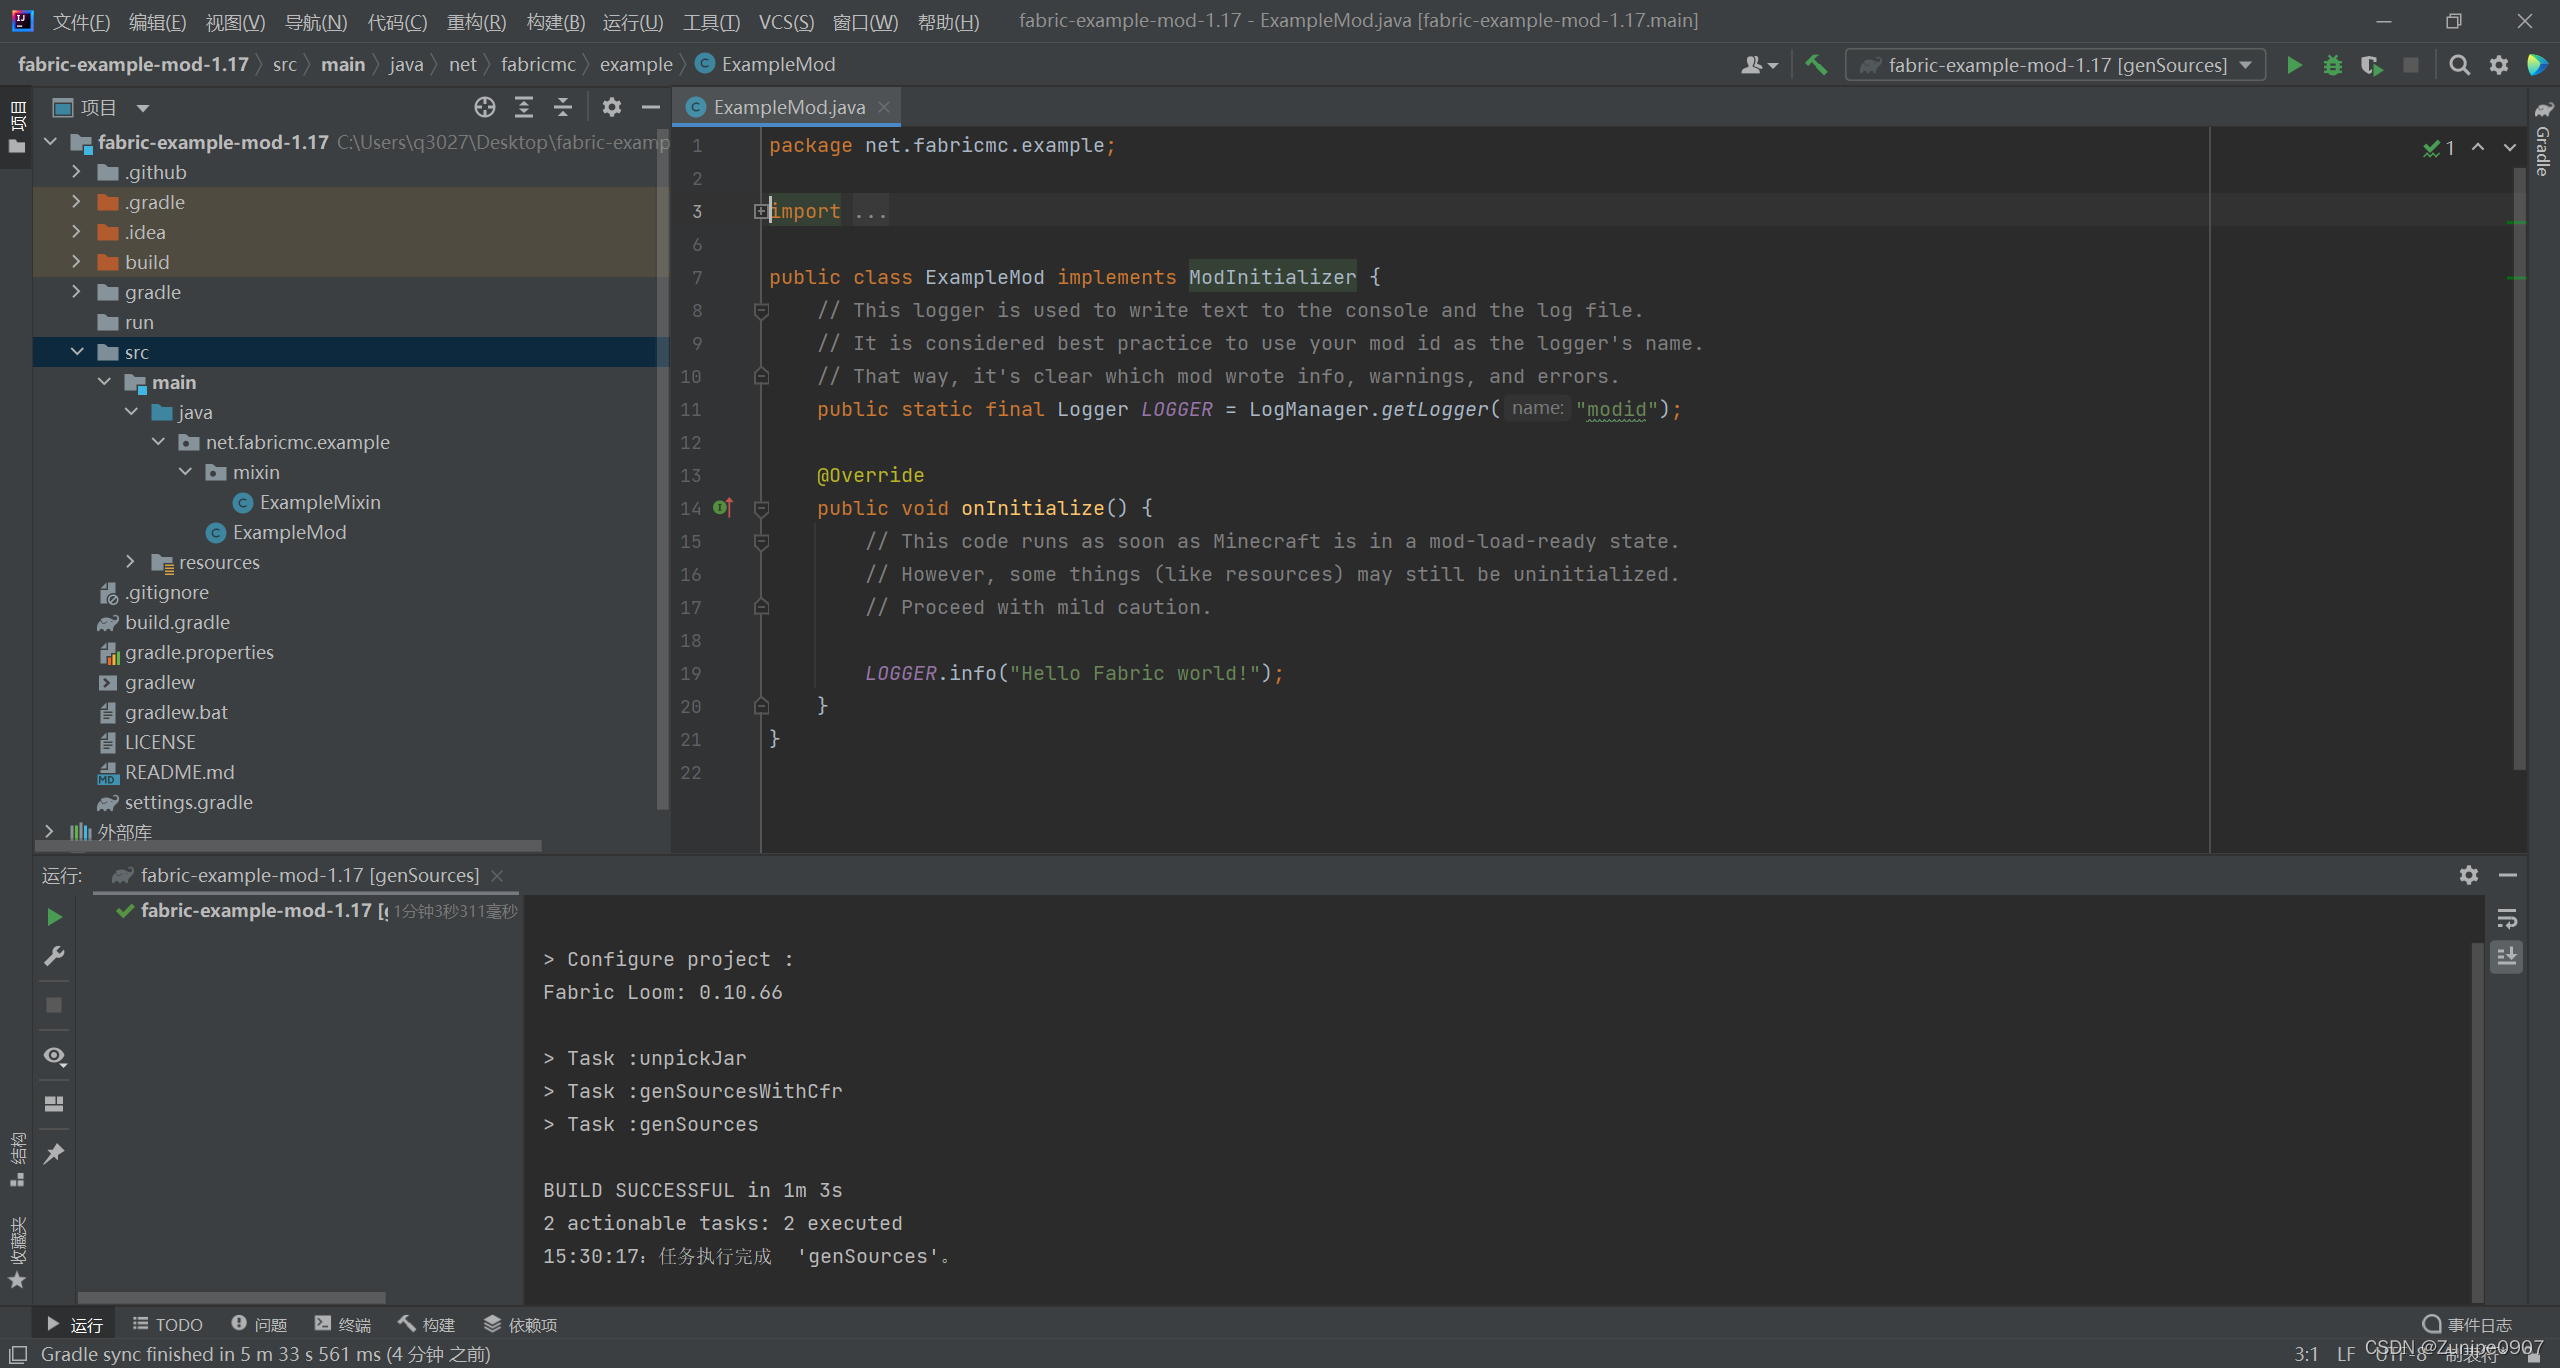Expand the resources folder
2560x1368 pixels.
[131, 562]
